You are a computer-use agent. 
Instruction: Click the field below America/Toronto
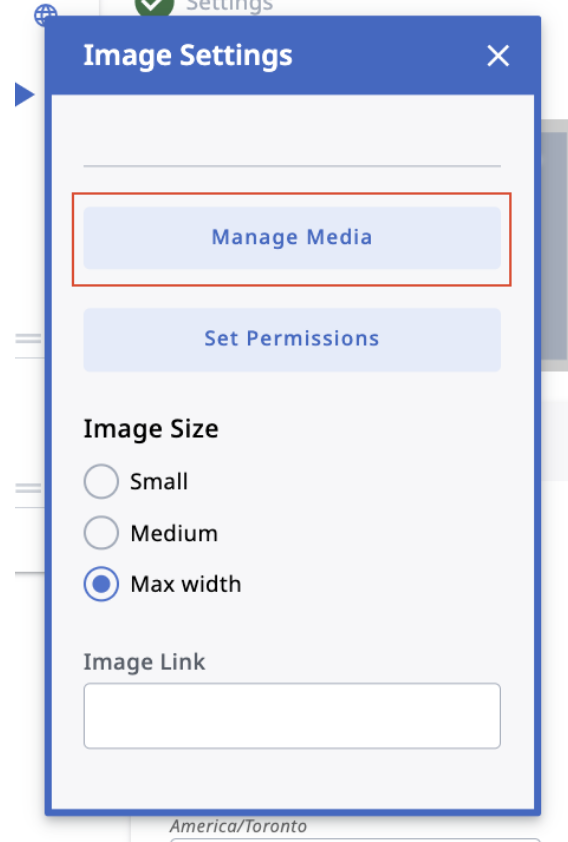tap(354, 839)
